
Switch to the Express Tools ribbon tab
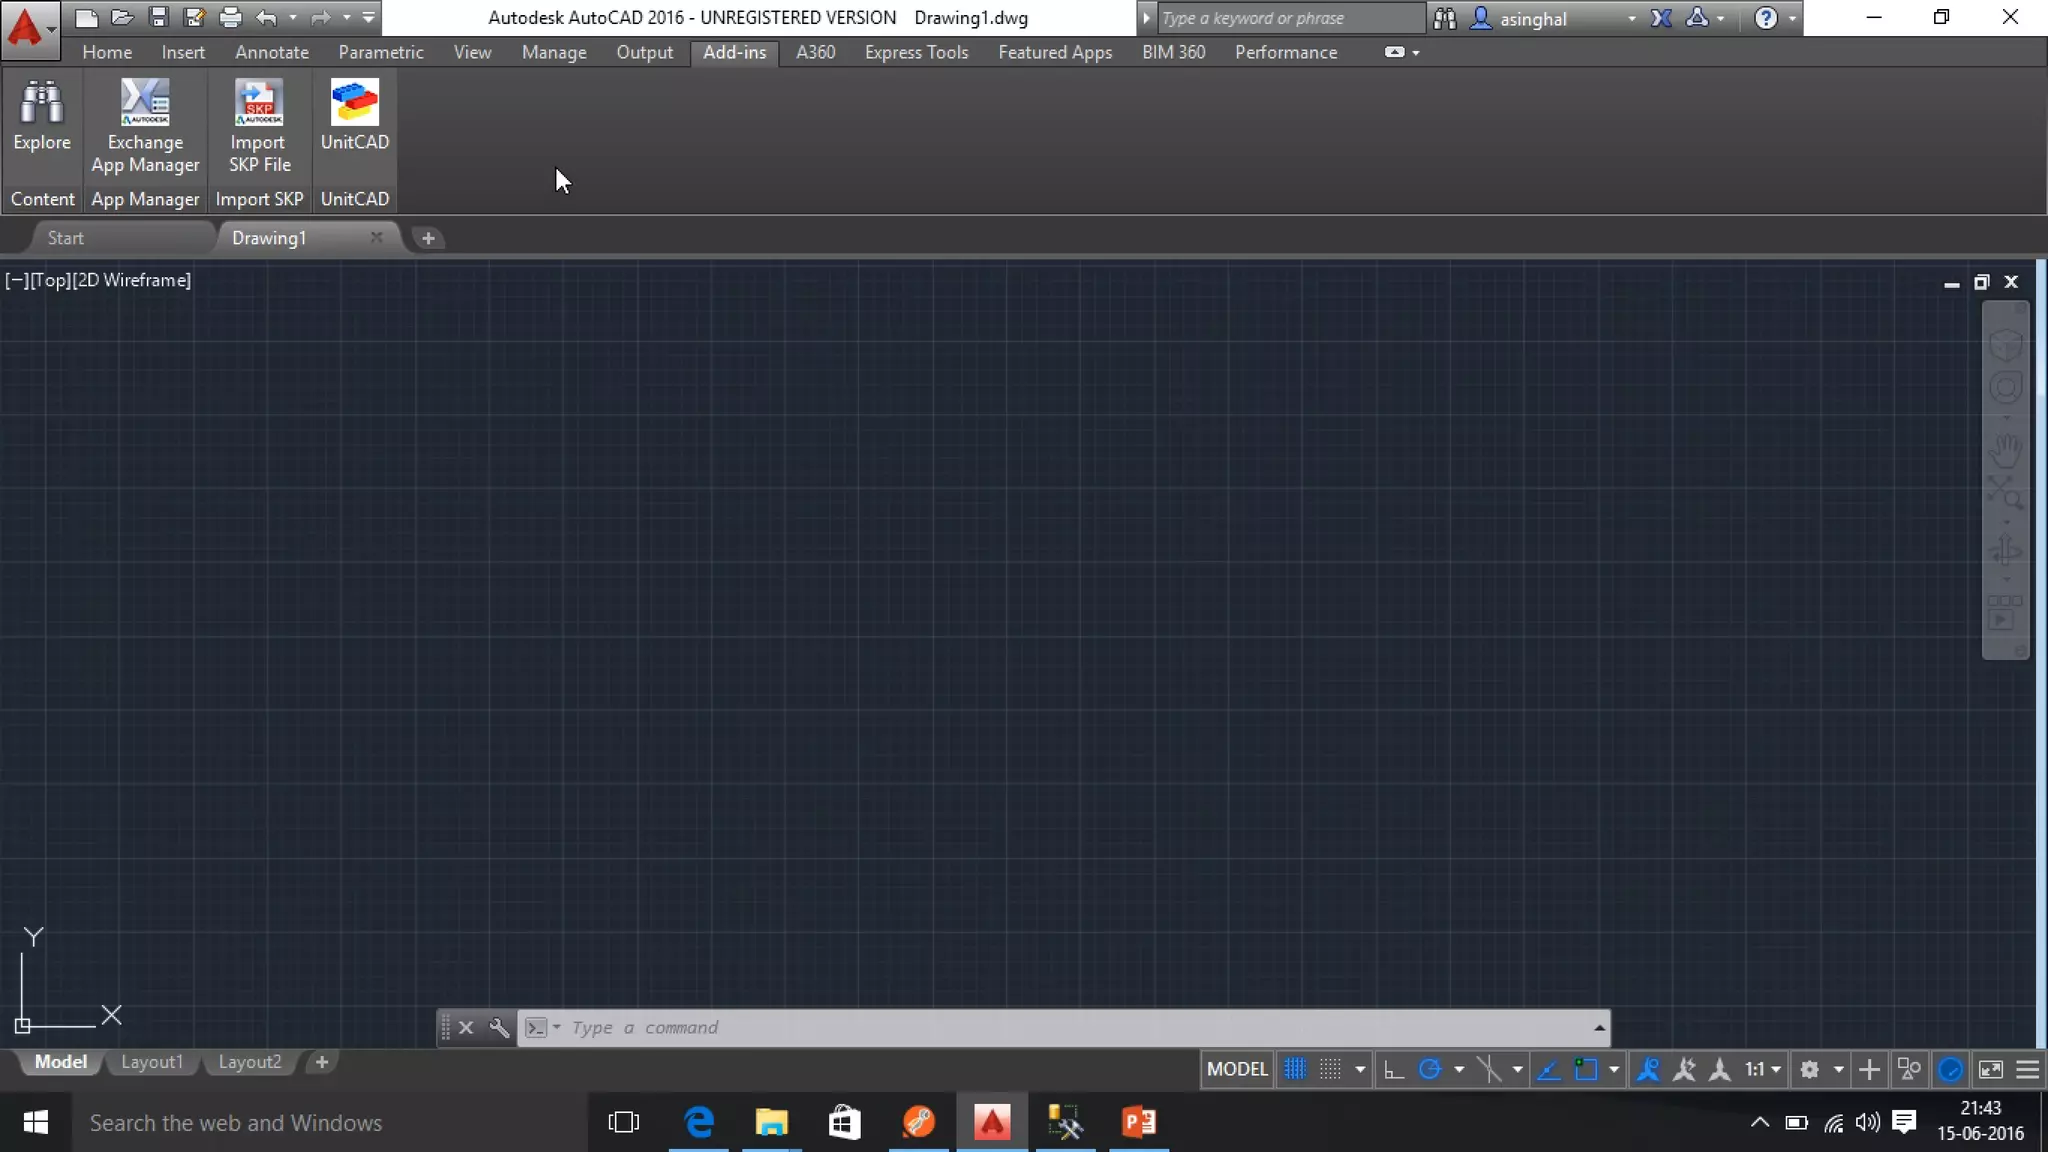click(916, 52)
